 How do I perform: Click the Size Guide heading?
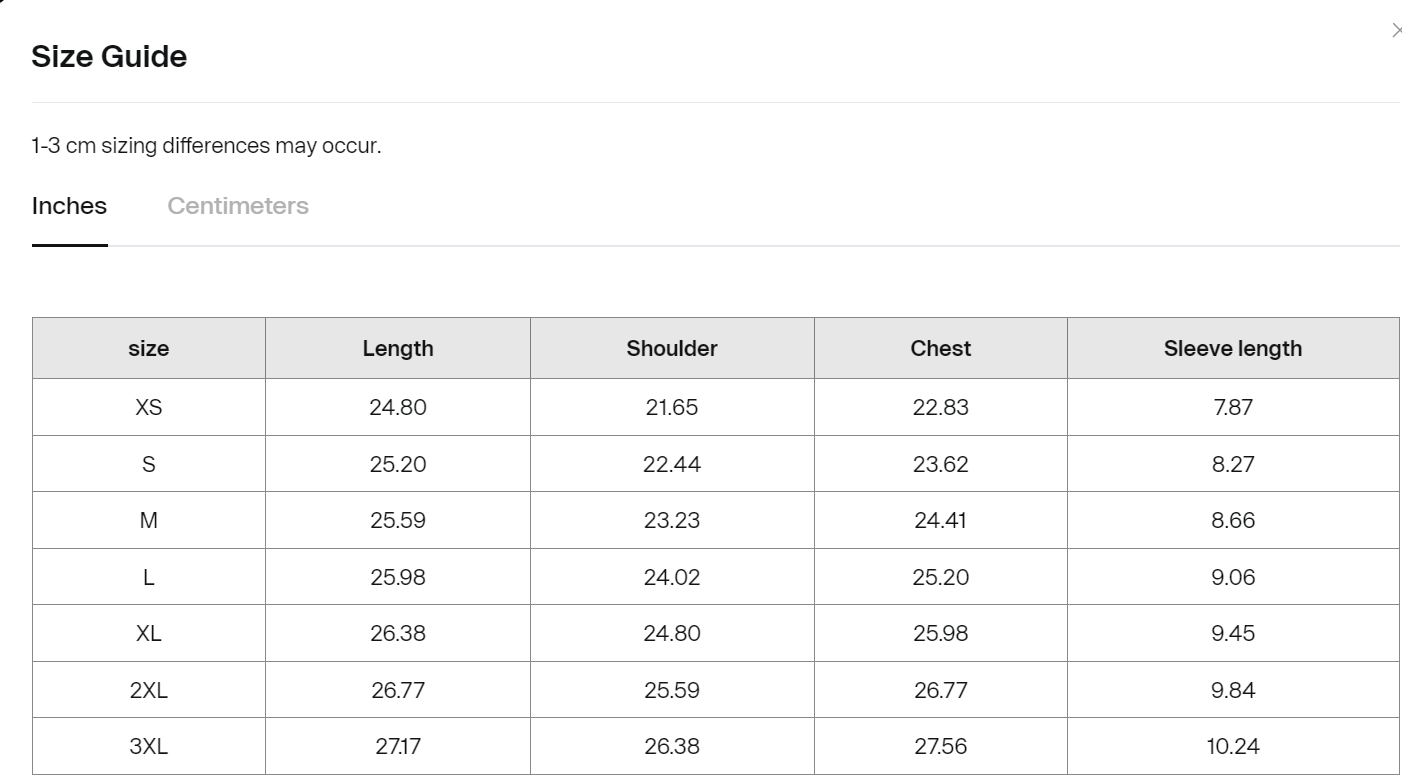109,57
